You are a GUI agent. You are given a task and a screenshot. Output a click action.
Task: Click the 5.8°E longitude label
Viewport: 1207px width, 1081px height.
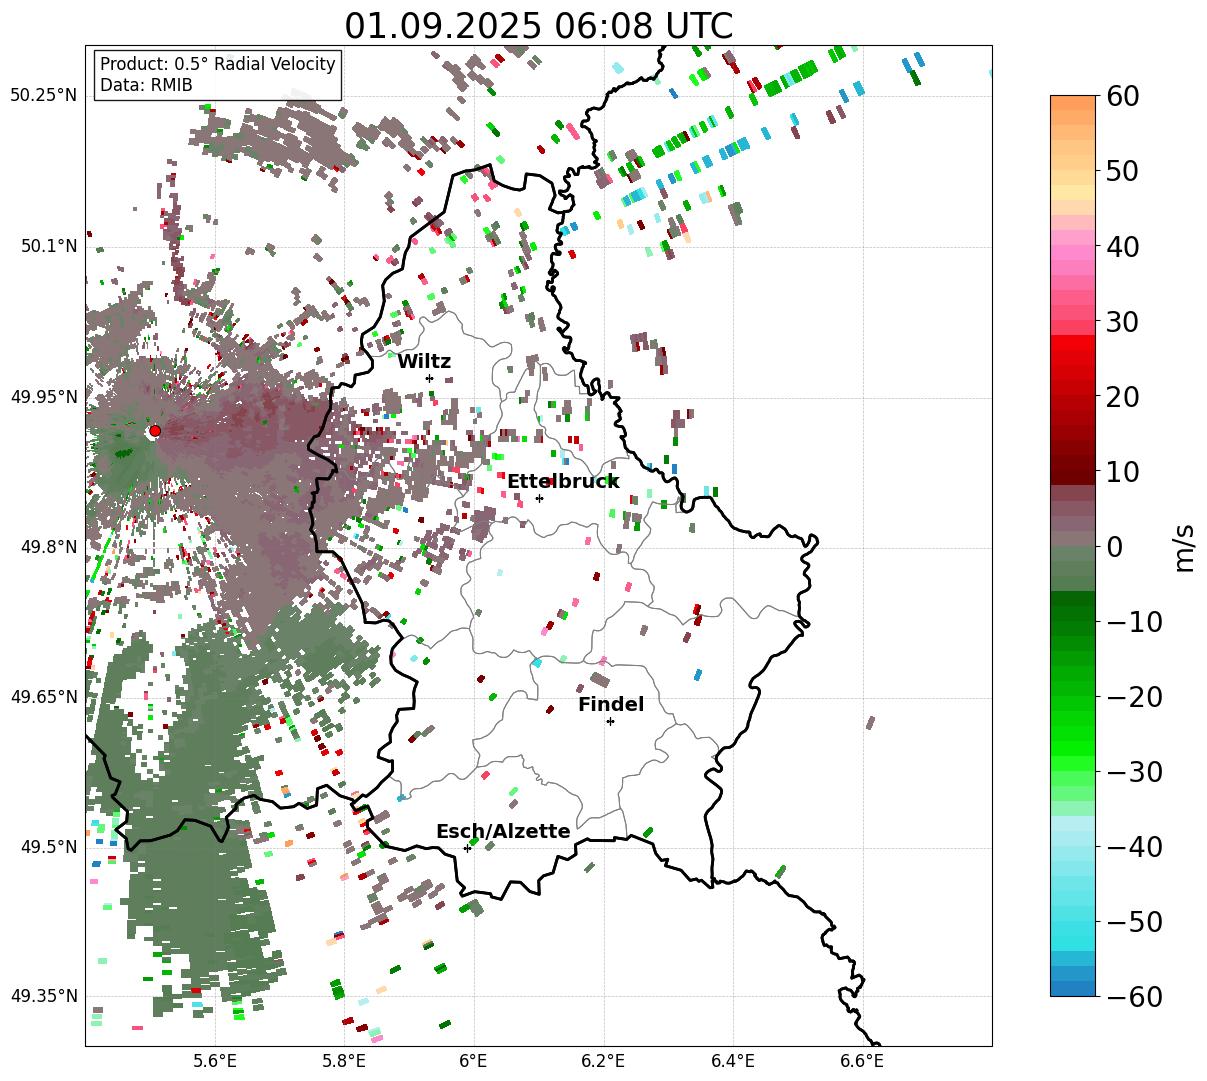pos(344,1061)
